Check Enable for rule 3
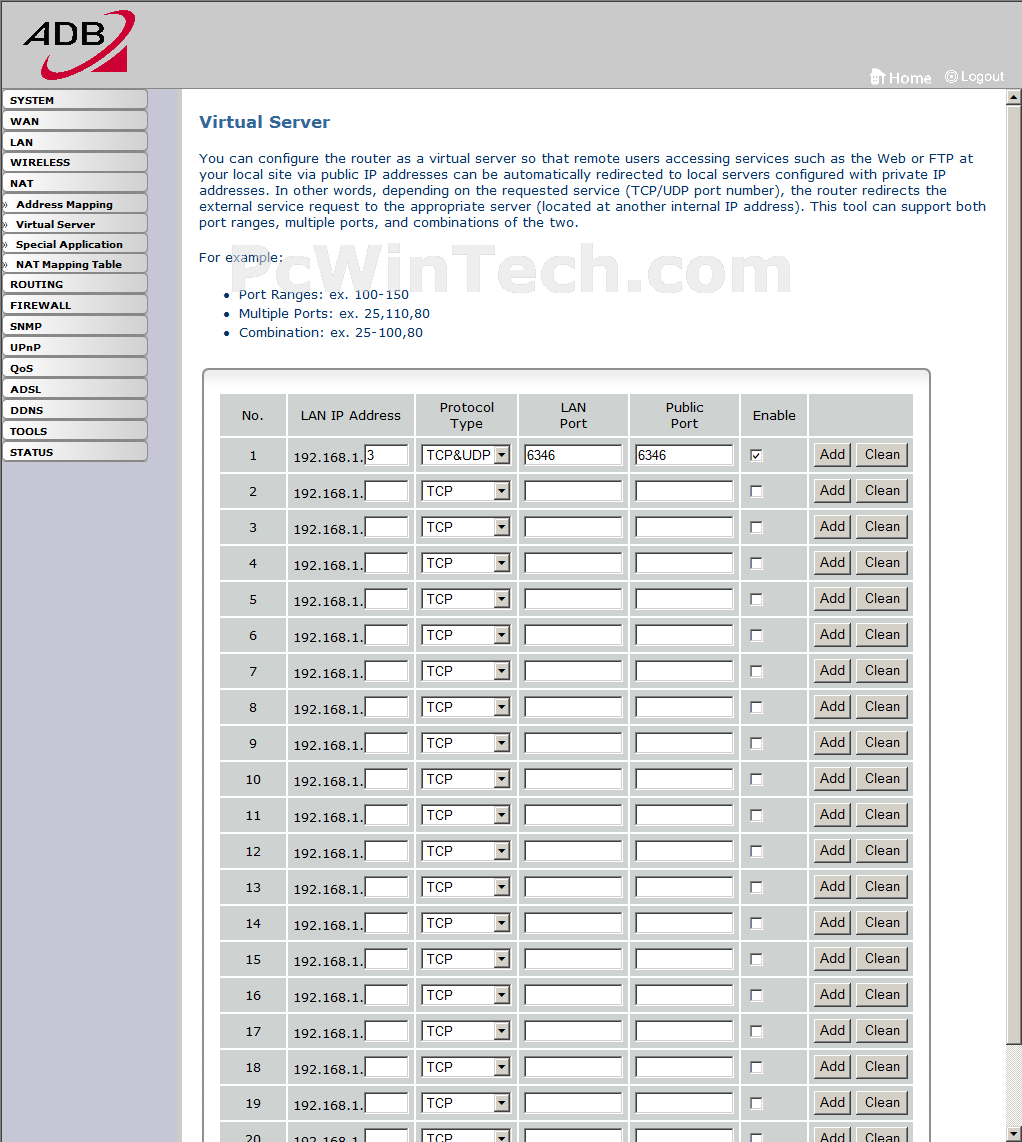This screenshot has height=1142, width=1022. (x=756, y=527)
